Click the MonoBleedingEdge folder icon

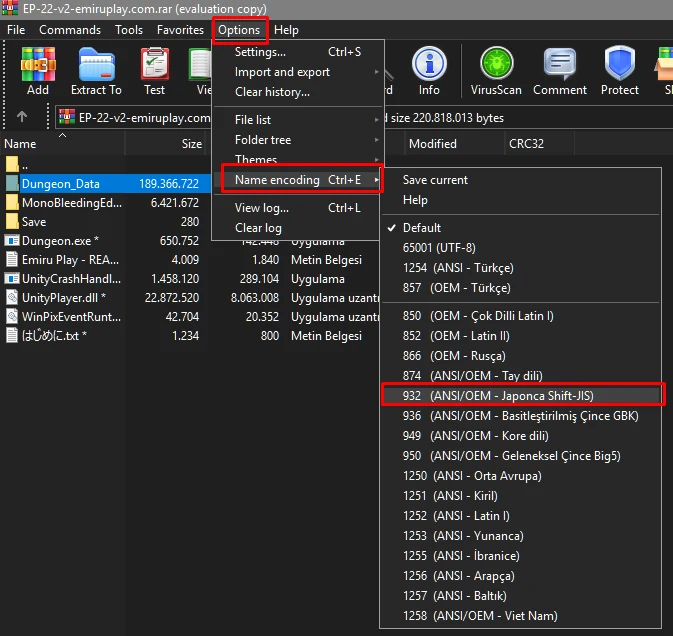(x=12, y=202)
